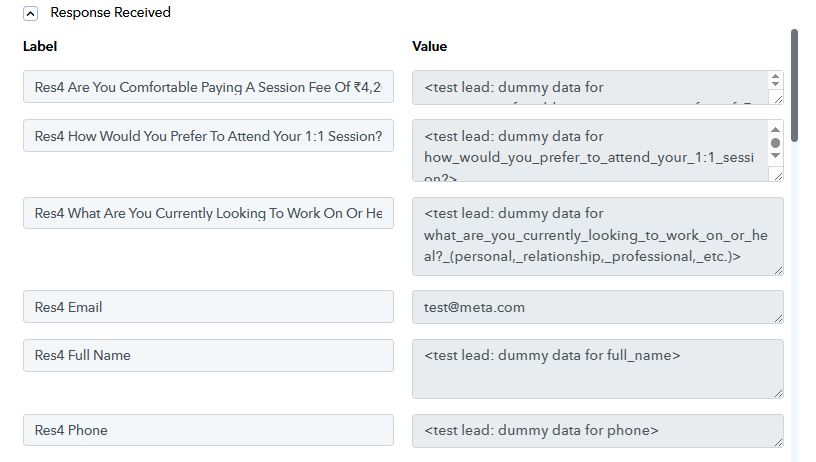The image size is (816, 462).
Task: Click the session fee value scroll-up arrow
Action: (776, 77)
